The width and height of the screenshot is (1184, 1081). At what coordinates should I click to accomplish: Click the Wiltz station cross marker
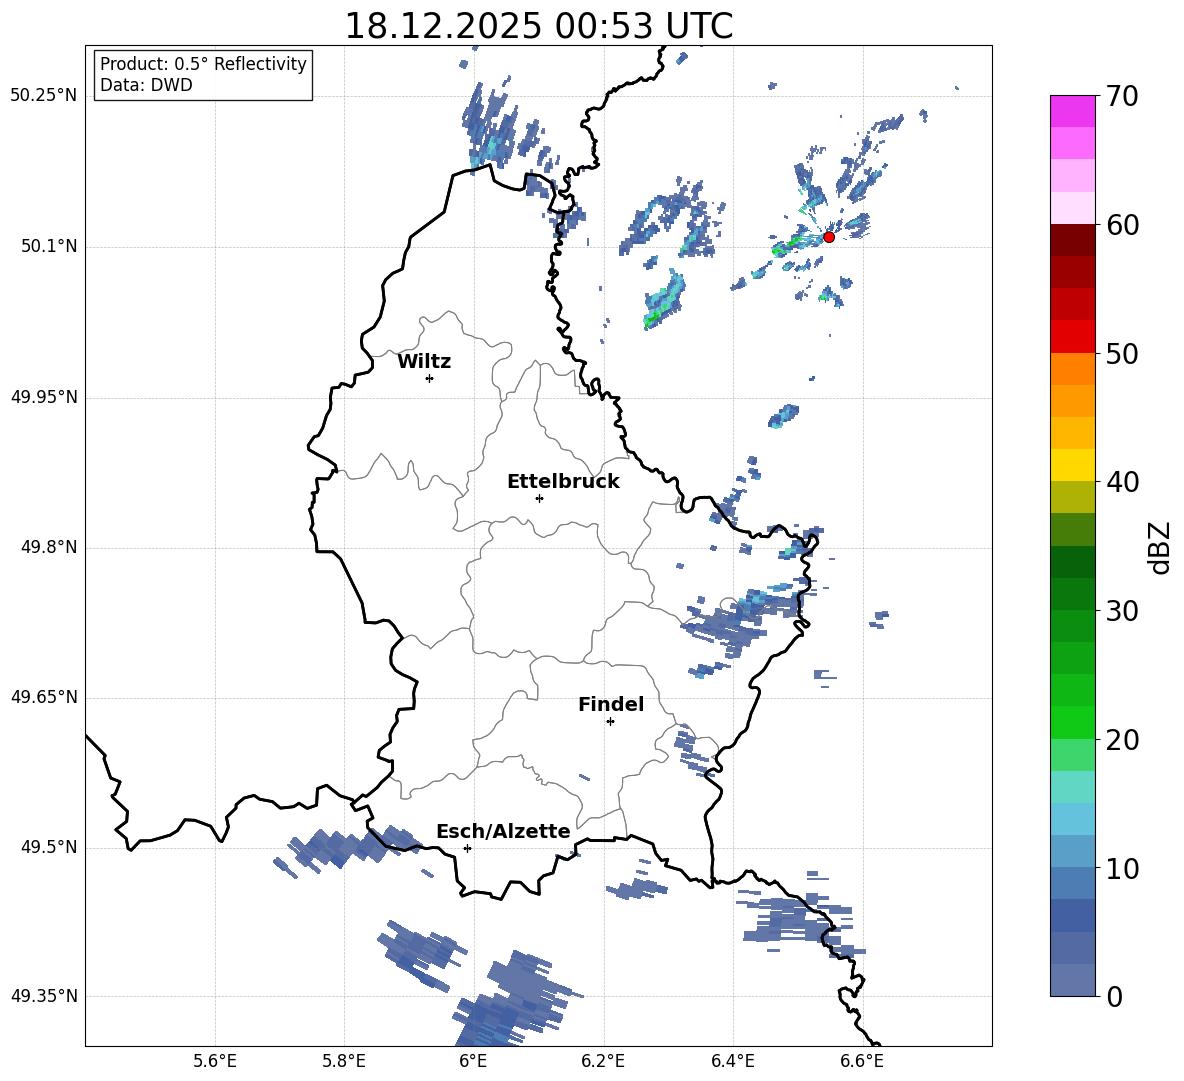(430, 378)
